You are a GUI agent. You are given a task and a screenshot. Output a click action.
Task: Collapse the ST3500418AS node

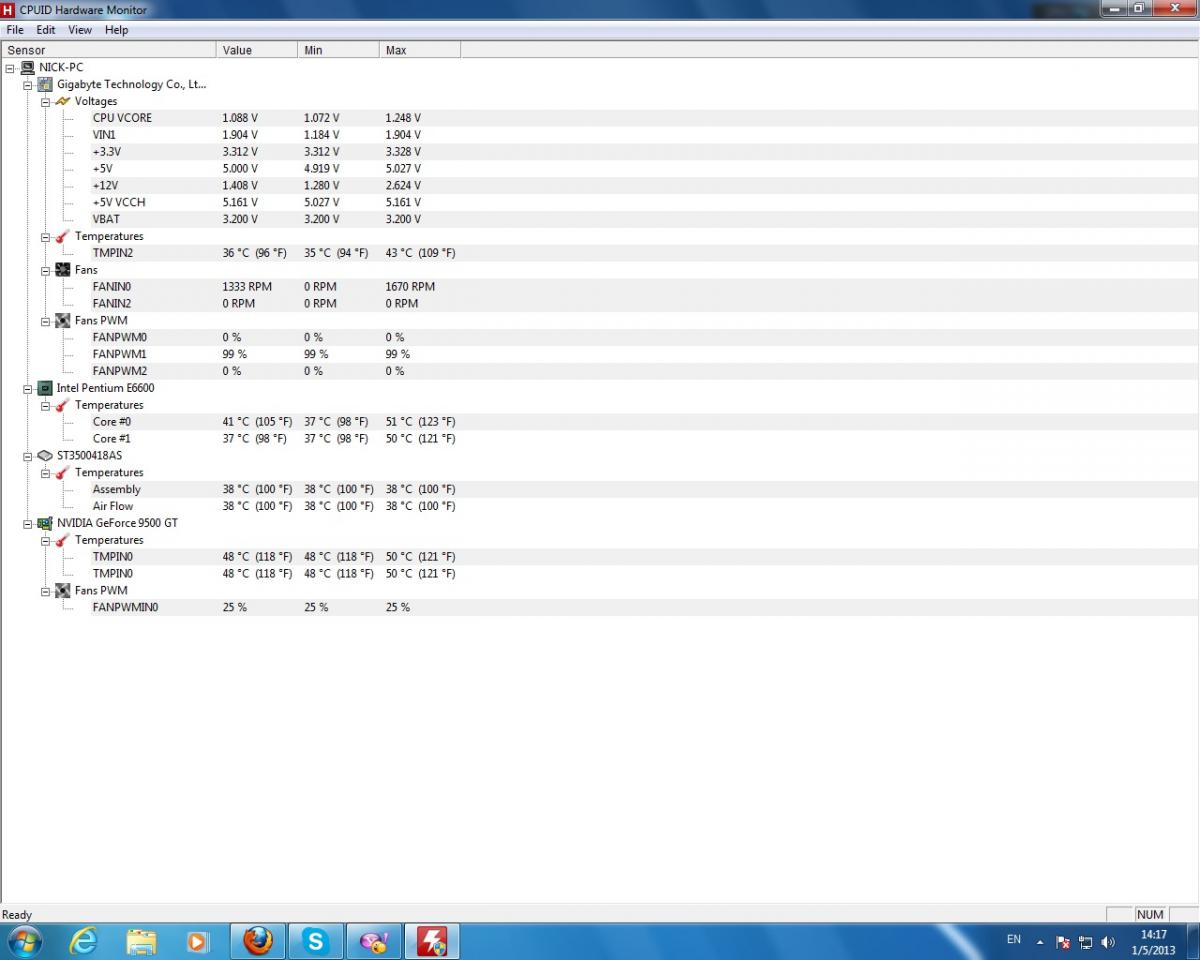click(27, 455)
